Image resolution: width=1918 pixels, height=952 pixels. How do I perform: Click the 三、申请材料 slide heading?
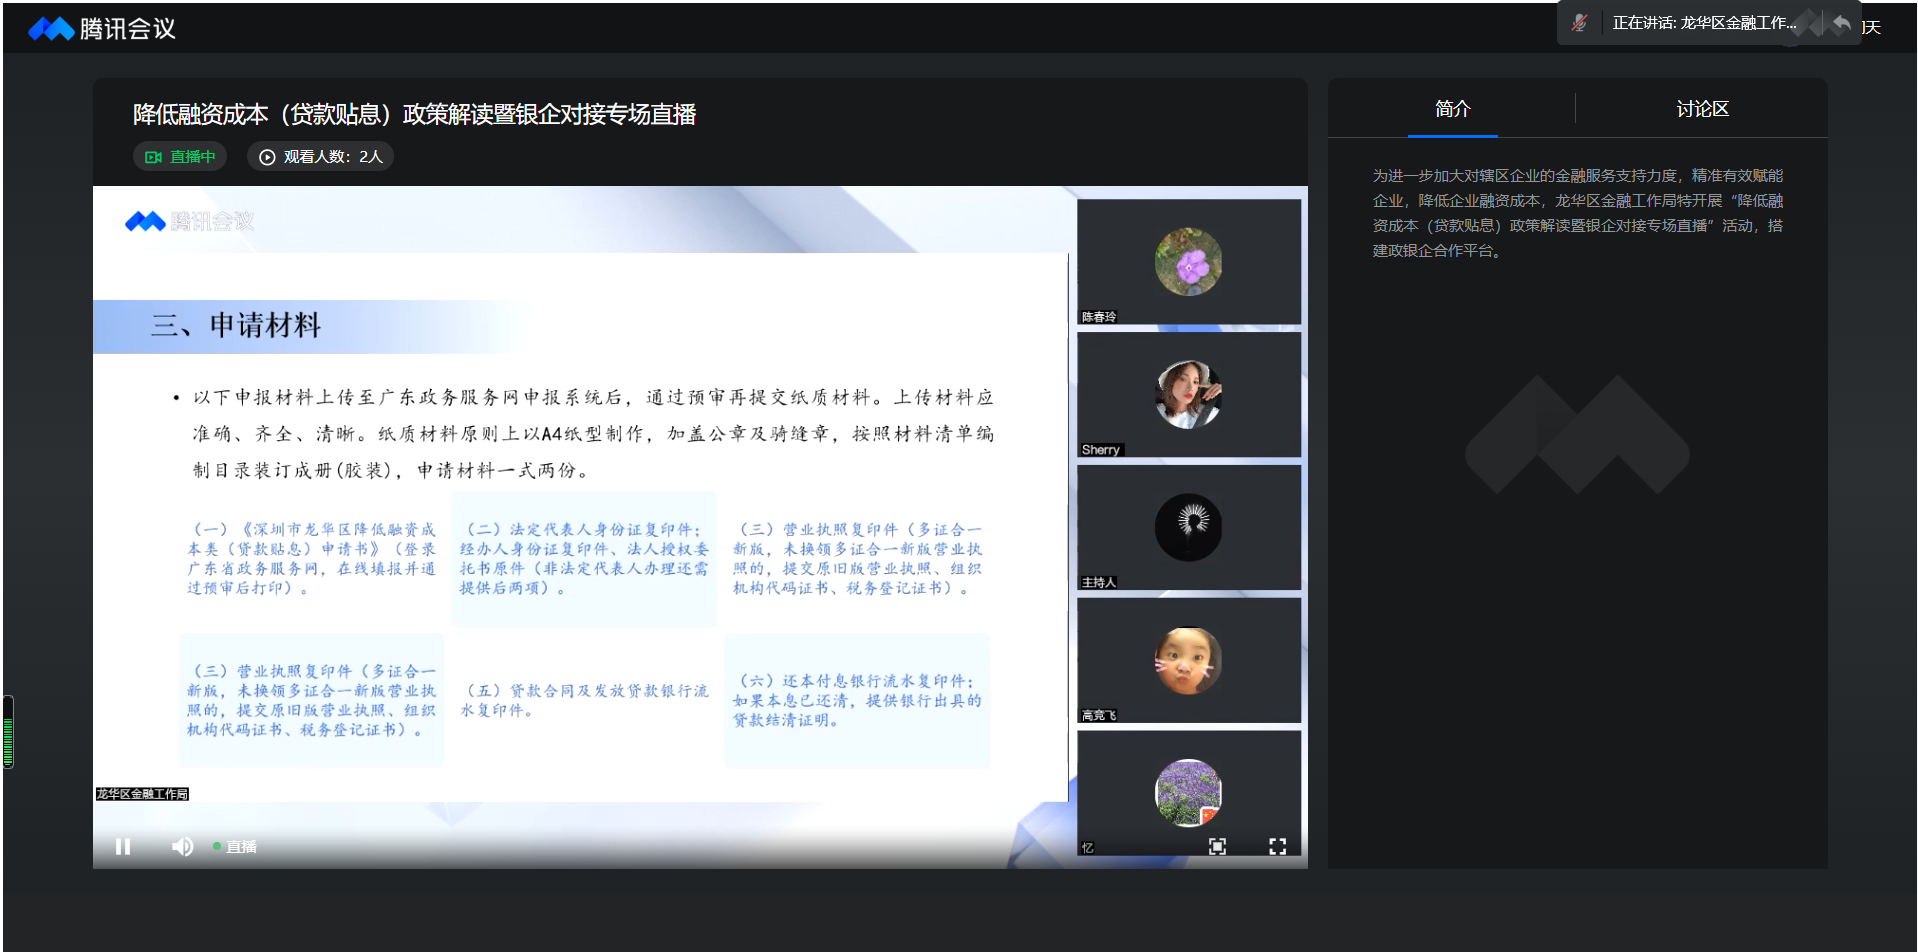click(235, 326)
